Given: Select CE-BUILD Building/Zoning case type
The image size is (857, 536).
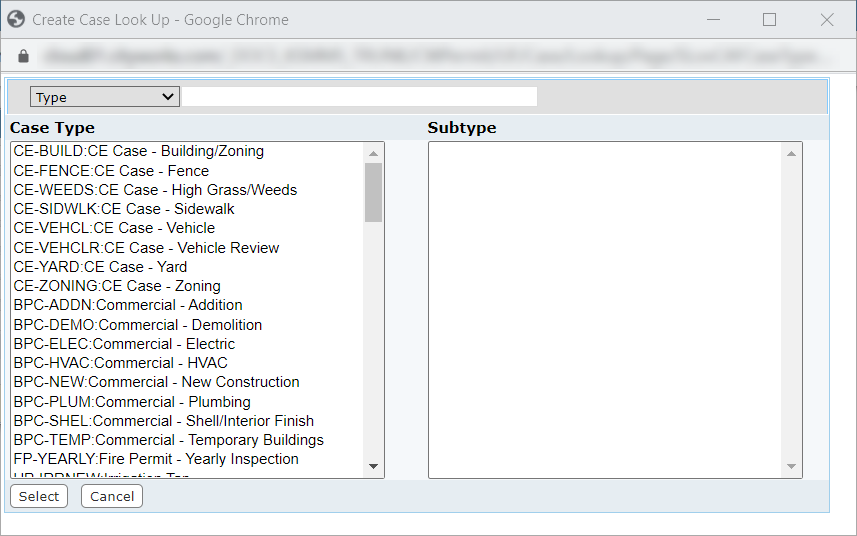Looking at the screenshot, I should pyautogui.click(x=139, y=152).
